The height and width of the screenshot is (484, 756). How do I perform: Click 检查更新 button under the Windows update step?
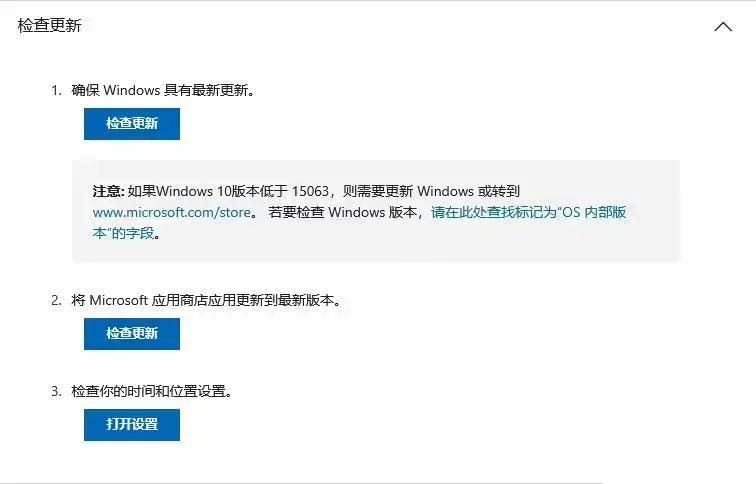(132, 124)
